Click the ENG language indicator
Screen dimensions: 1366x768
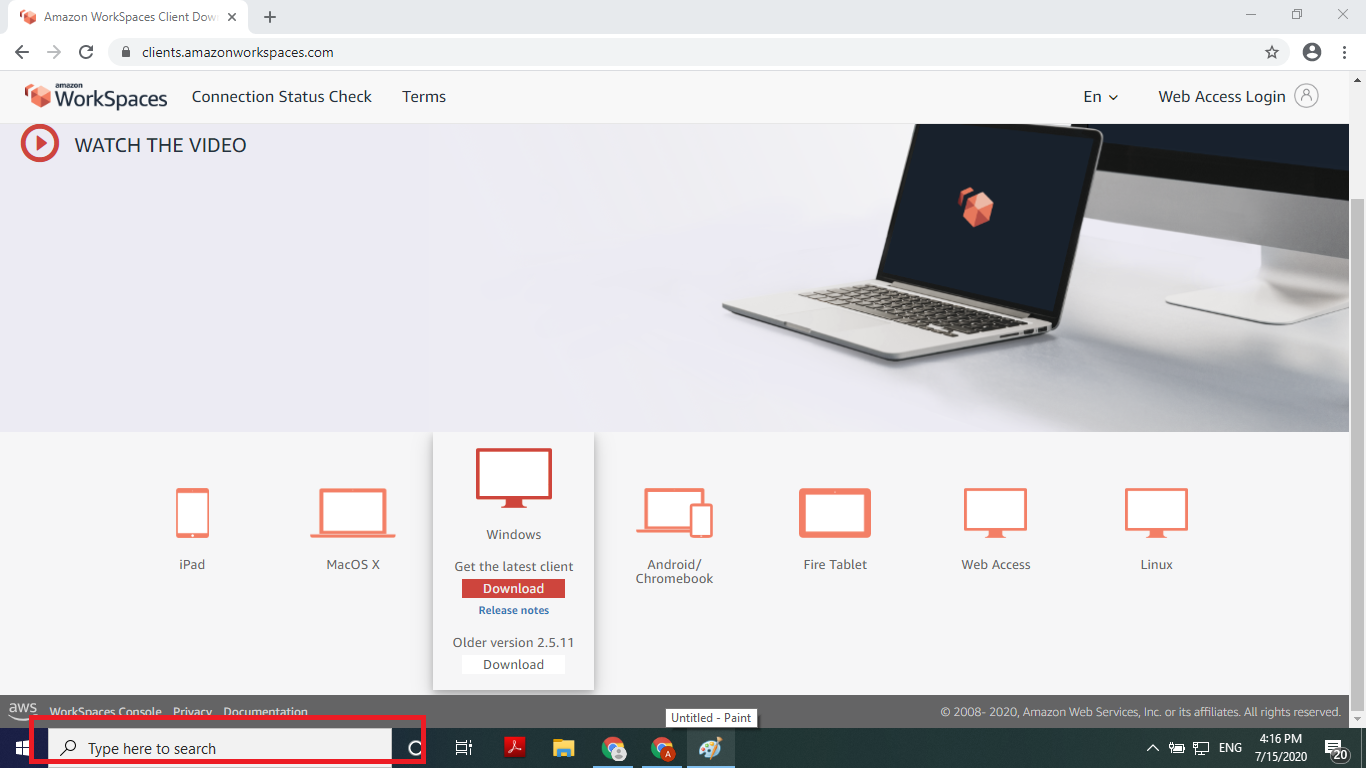point(1230,748)
